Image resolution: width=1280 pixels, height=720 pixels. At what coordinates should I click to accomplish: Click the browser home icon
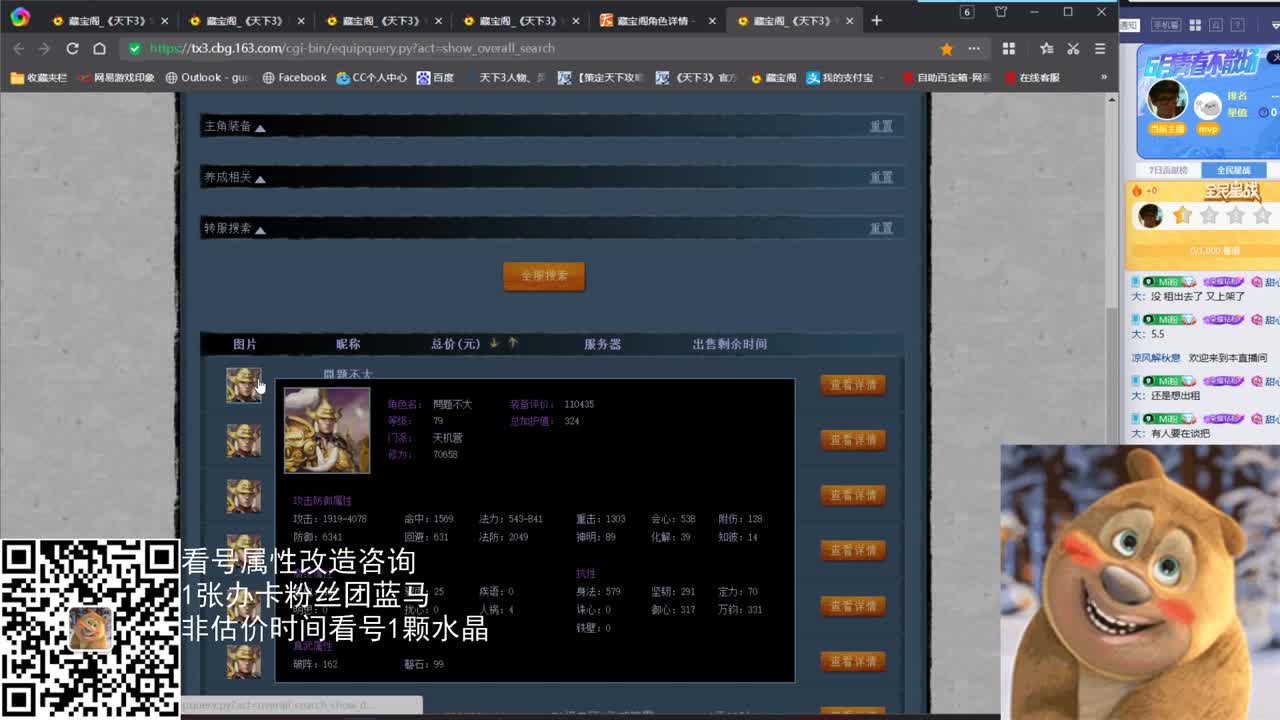(x=99, y=47)
